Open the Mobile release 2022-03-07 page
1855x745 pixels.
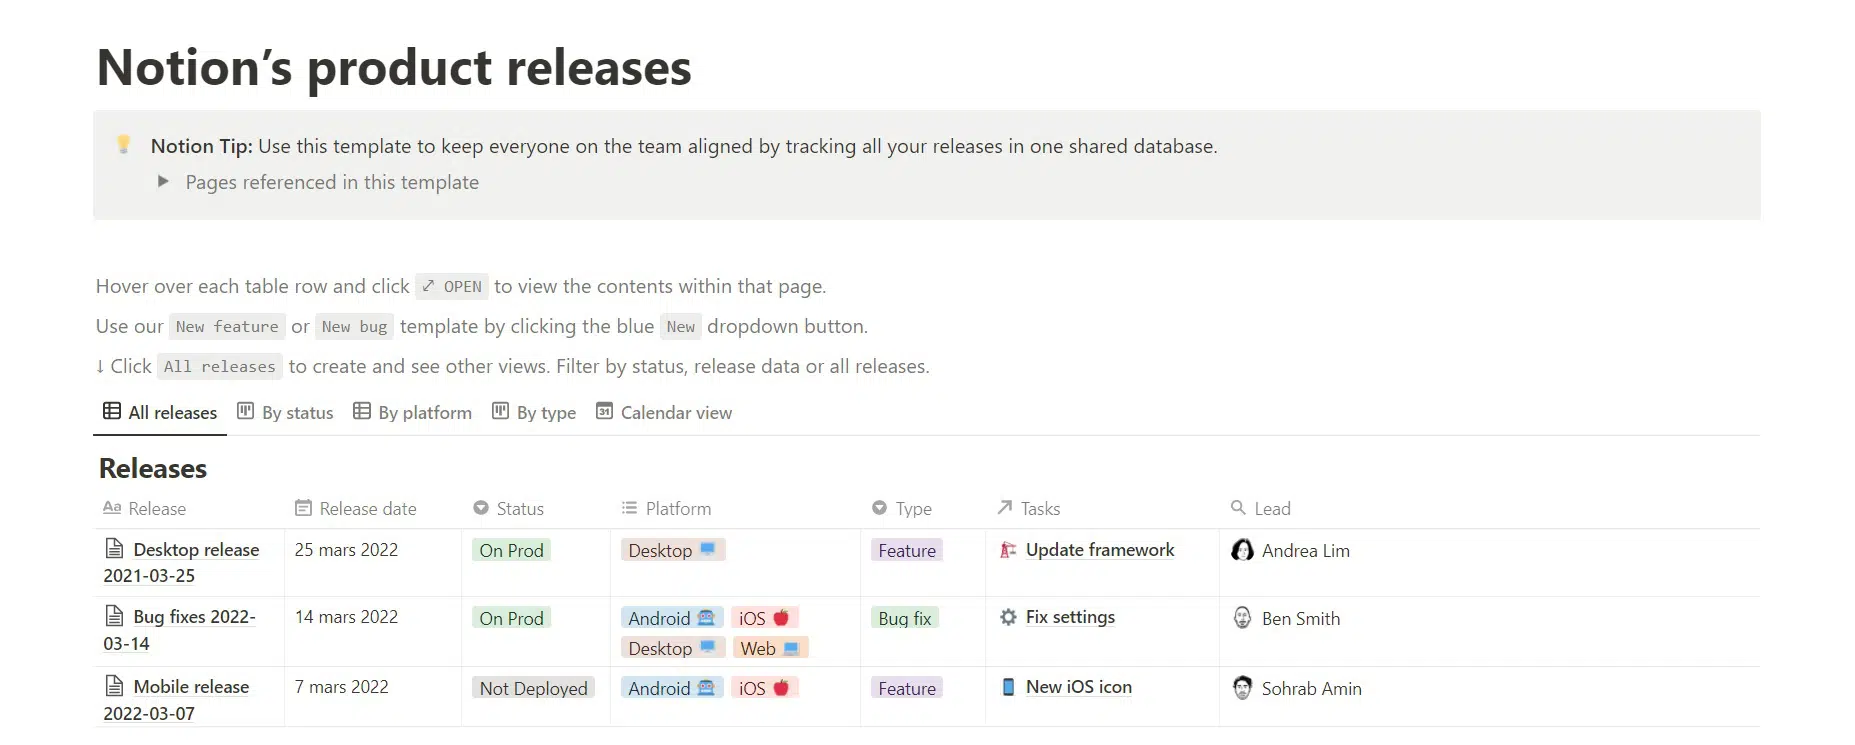point(191,687)
